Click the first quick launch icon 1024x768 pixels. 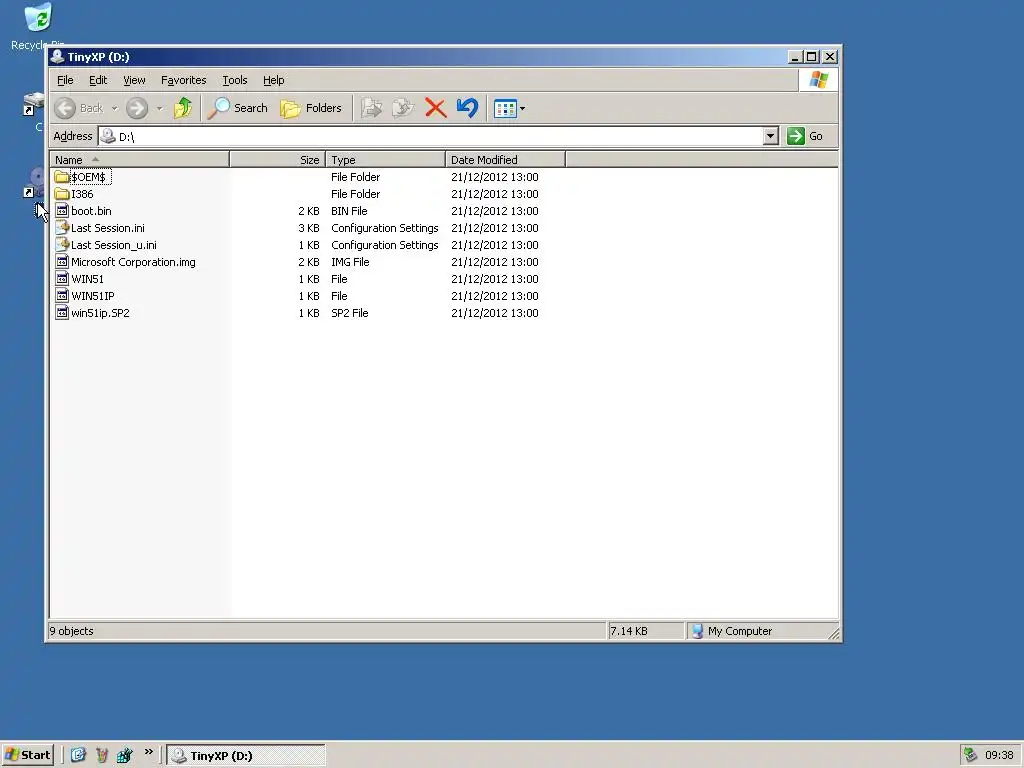click(x=78, y=755)
